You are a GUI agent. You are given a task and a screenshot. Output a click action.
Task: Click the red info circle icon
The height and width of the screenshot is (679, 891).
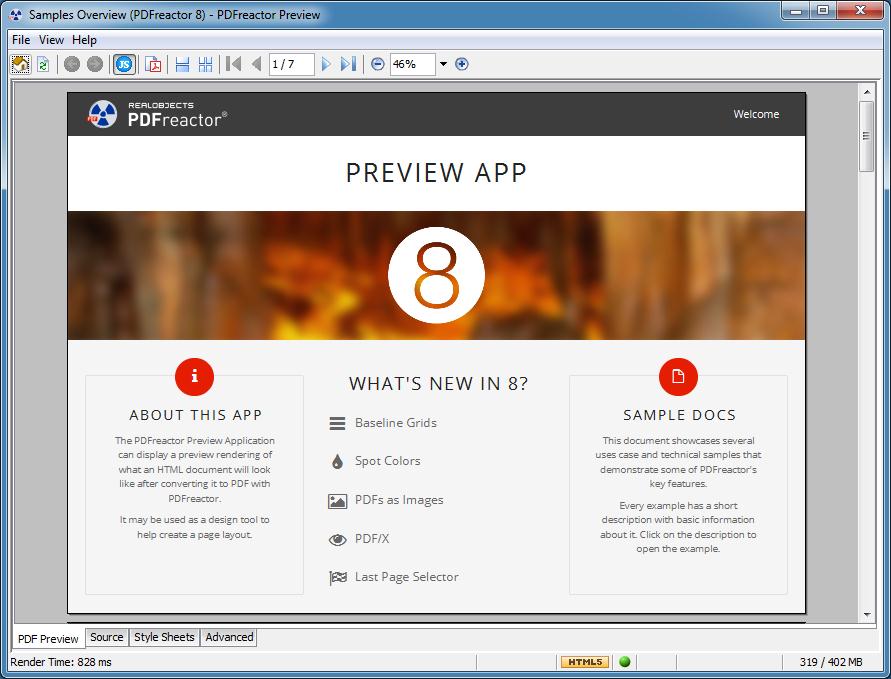(194, 376)
